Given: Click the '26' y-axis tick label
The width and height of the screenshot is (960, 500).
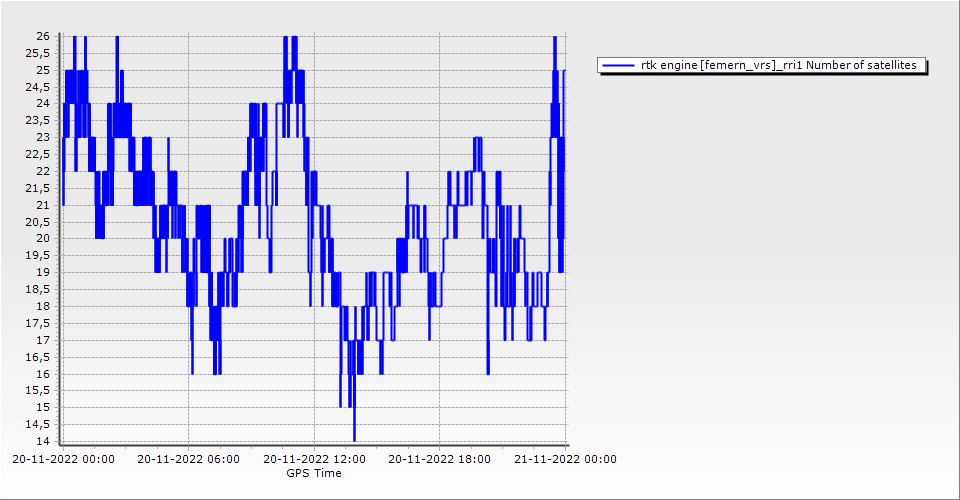Looking at the screenshot, I should 43,36.
